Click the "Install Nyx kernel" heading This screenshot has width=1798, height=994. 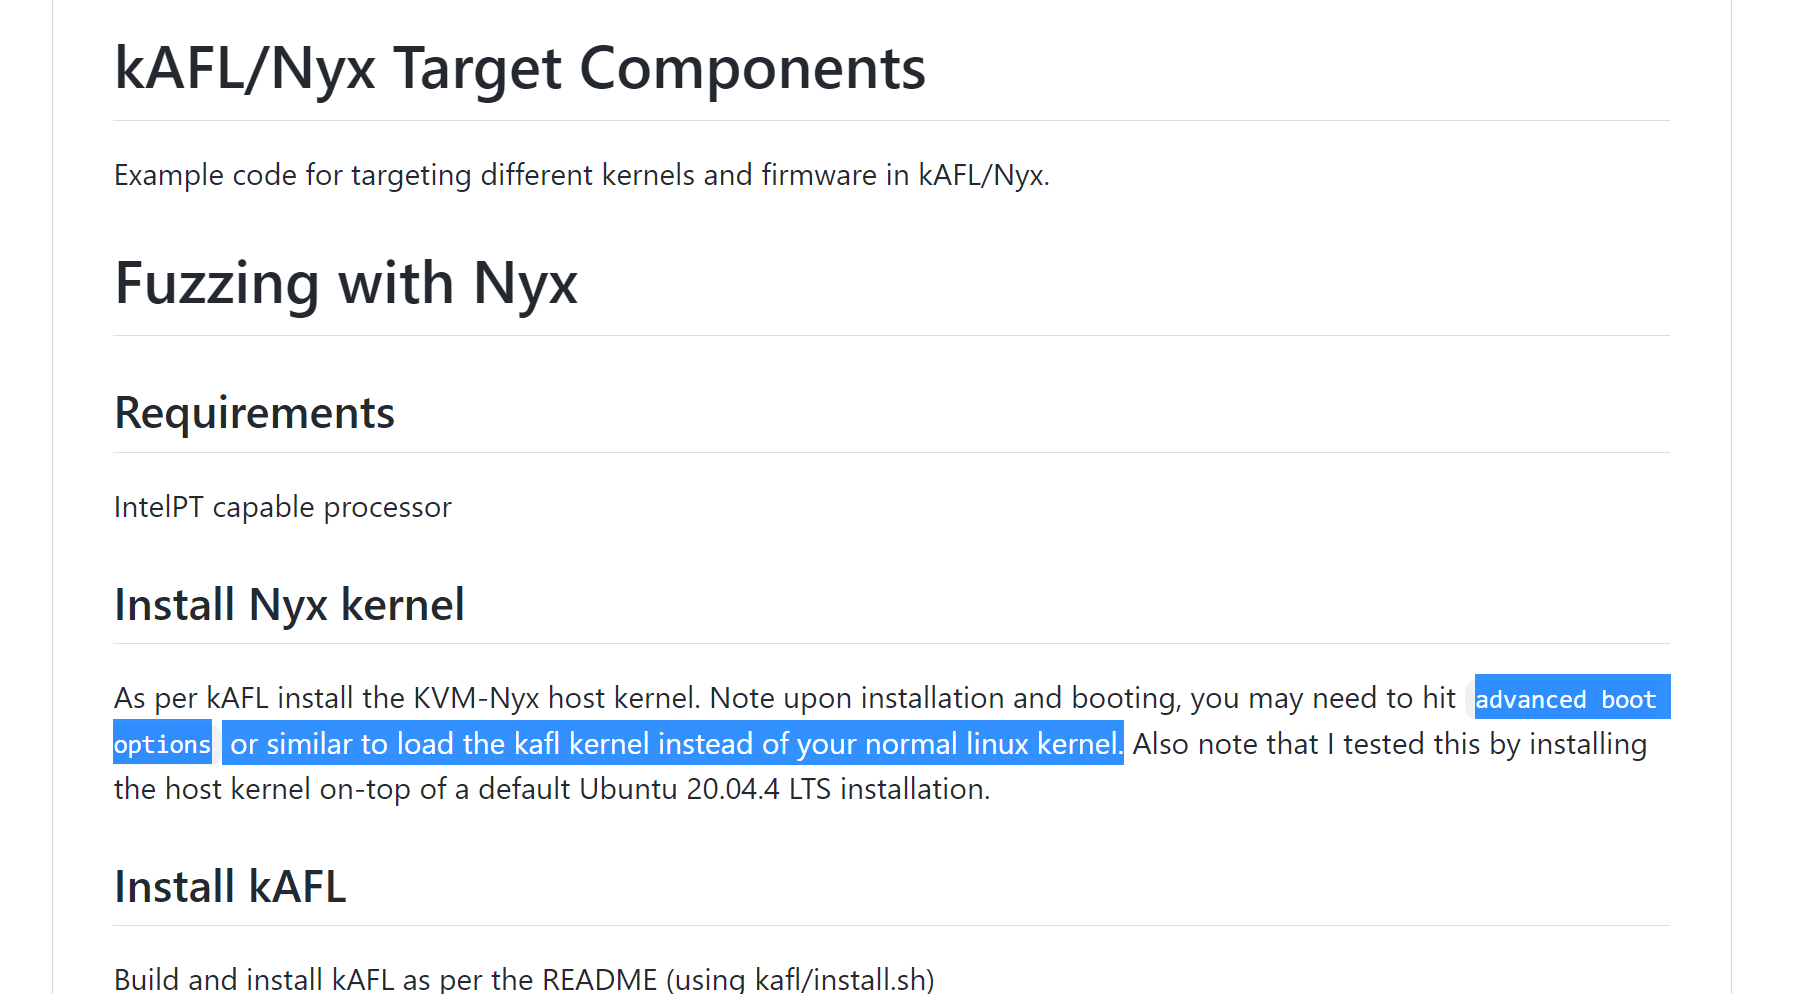(x=289, y=605)
